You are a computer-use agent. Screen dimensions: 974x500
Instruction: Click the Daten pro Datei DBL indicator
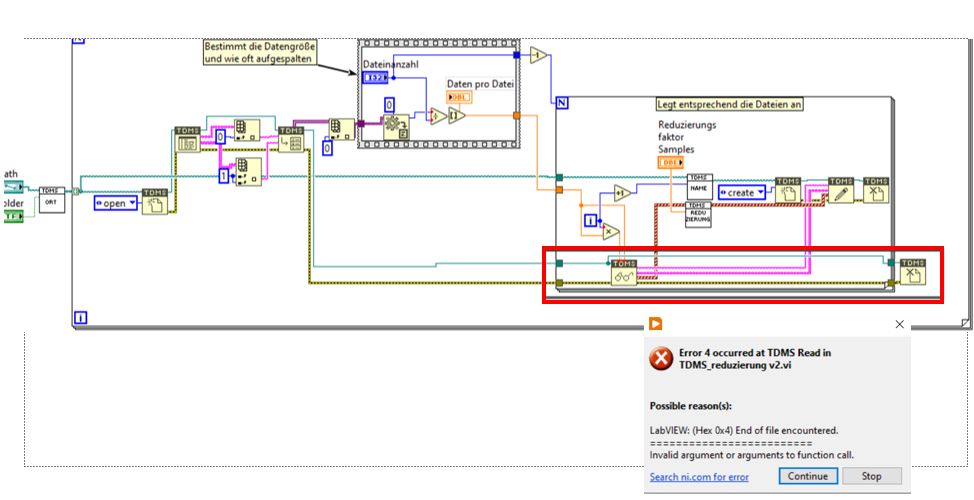pyautogui.click(x=460, y=97)
